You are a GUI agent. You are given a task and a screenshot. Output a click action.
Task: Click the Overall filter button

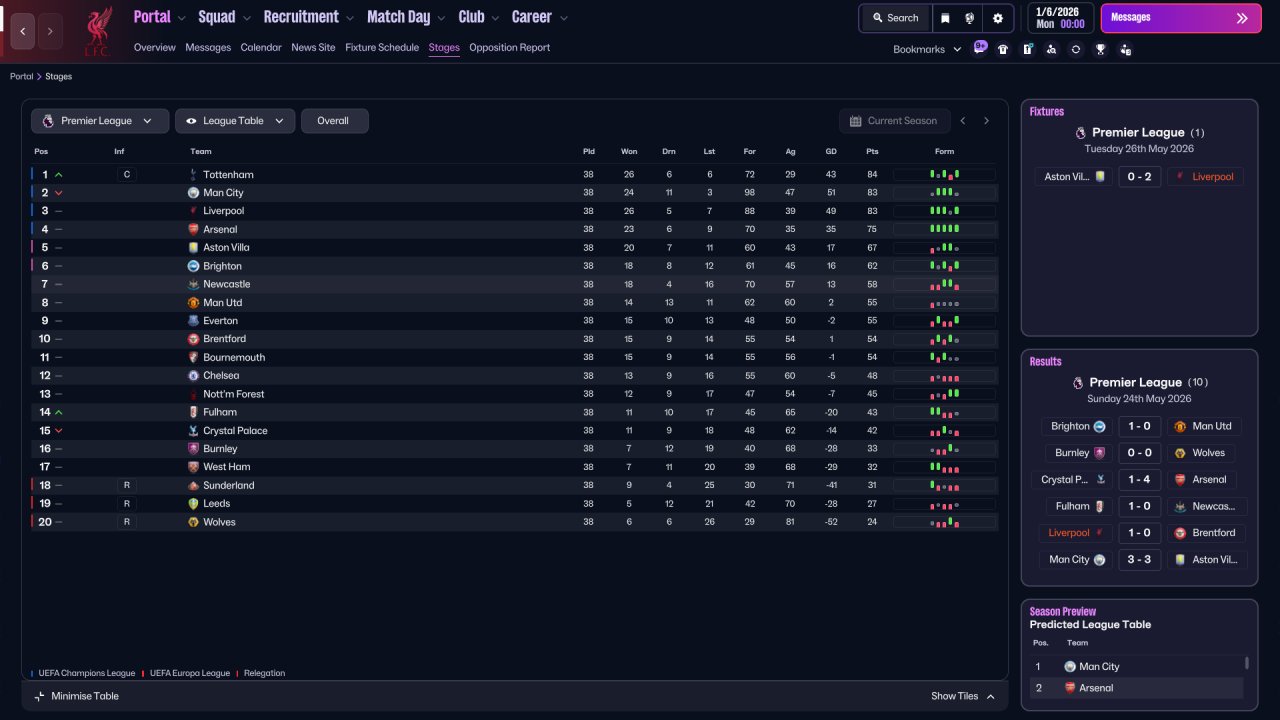334,121
